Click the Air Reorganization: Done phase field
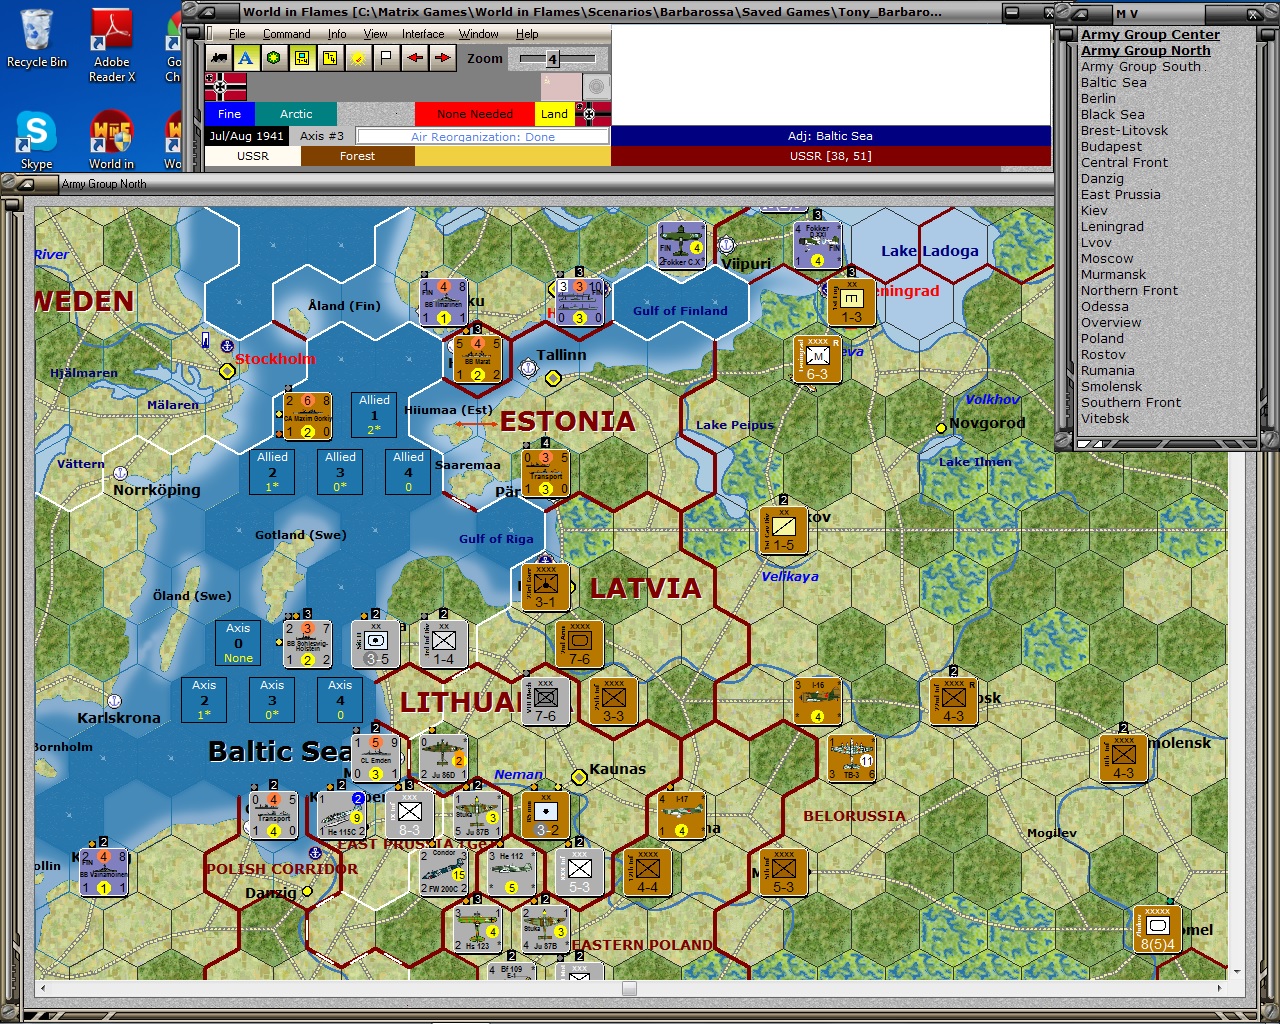 click(x=482, y=136)
